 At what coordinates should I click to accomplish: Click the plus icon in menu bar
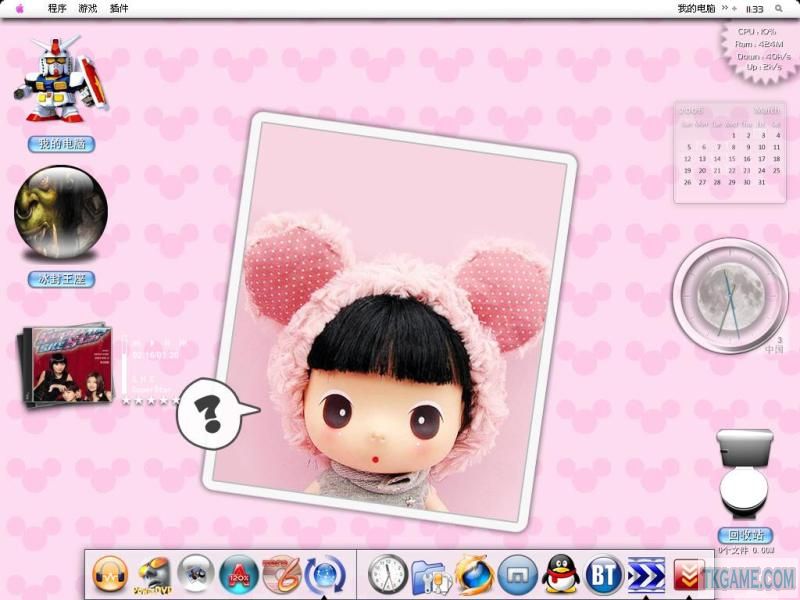[x=735, y=9]
